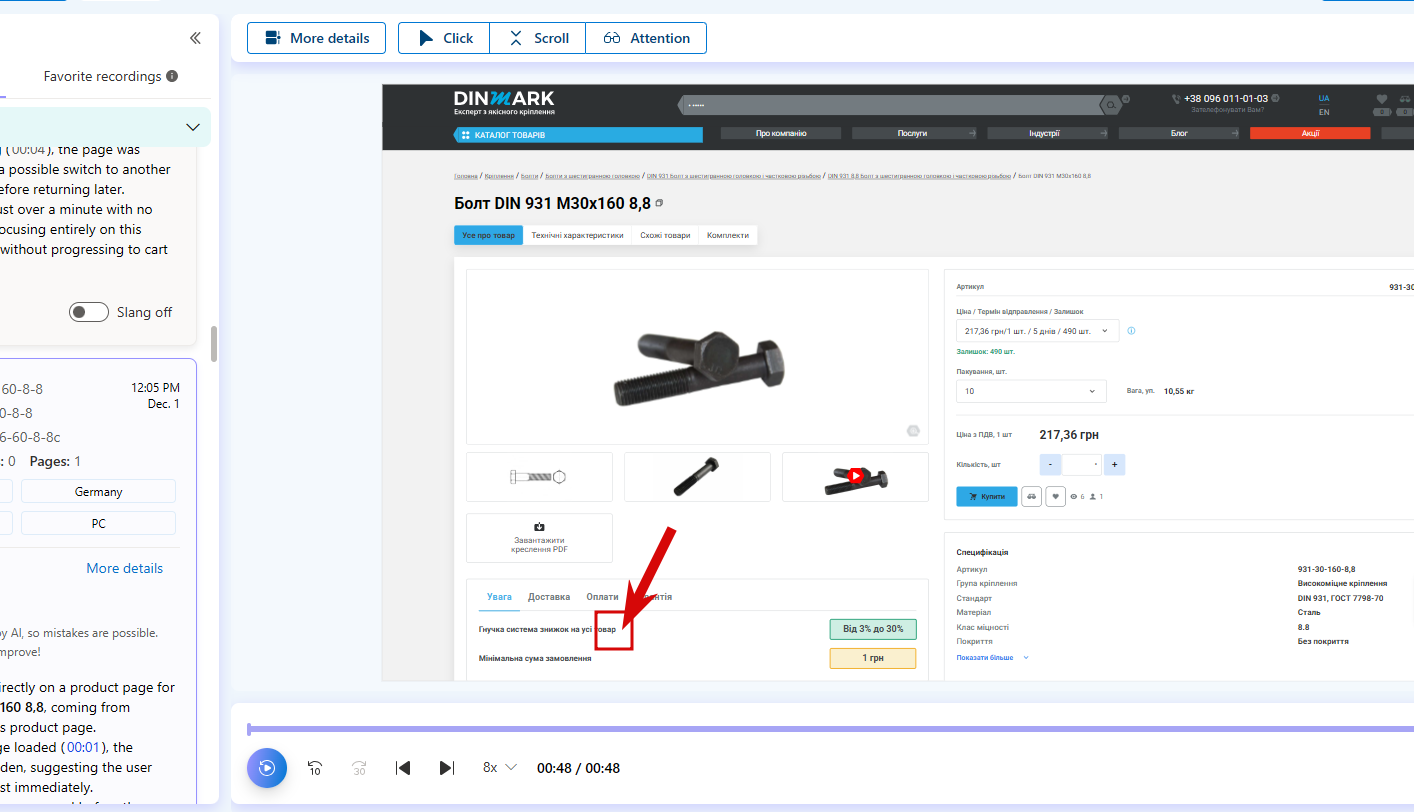
Task: Add product to favorites with heart button
Action: pyautogui.click(x=1055, y=496)
